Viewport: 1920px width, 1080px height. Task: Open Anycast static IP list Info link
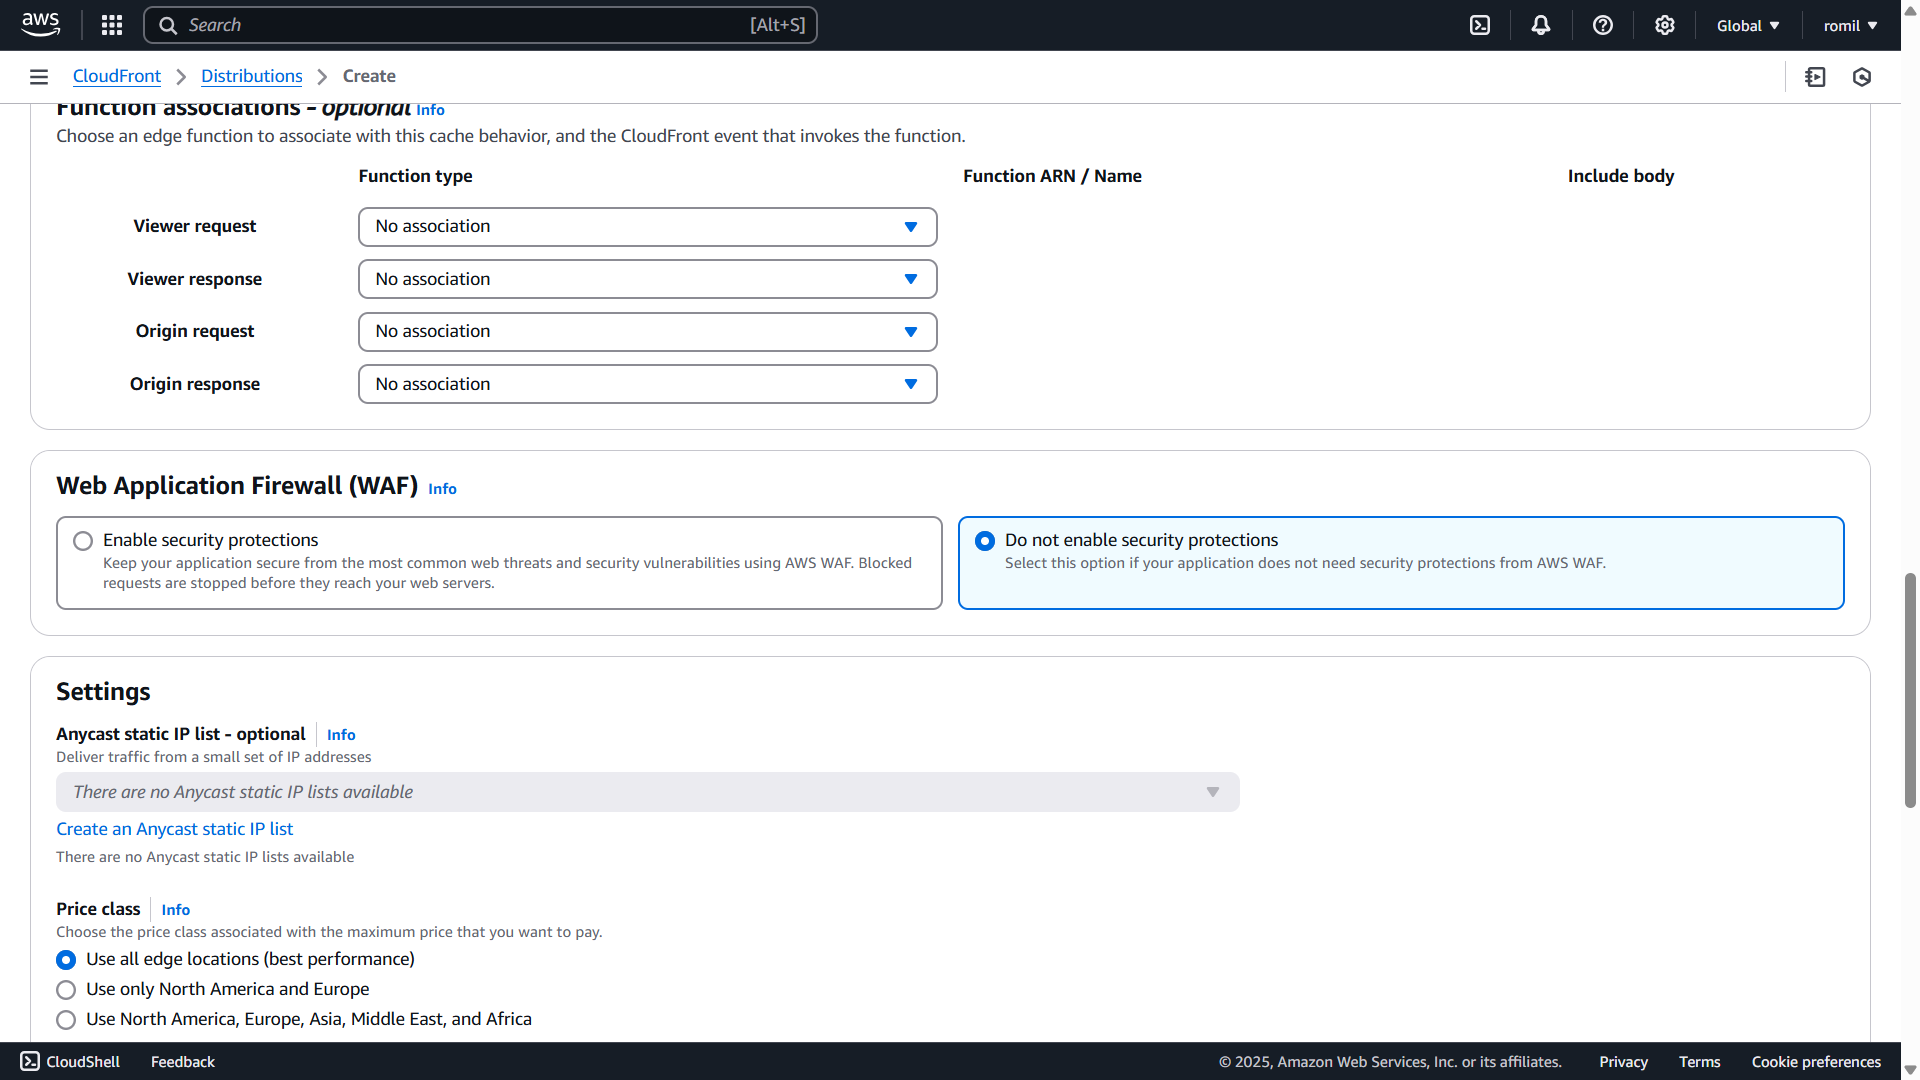click(341, 735)
